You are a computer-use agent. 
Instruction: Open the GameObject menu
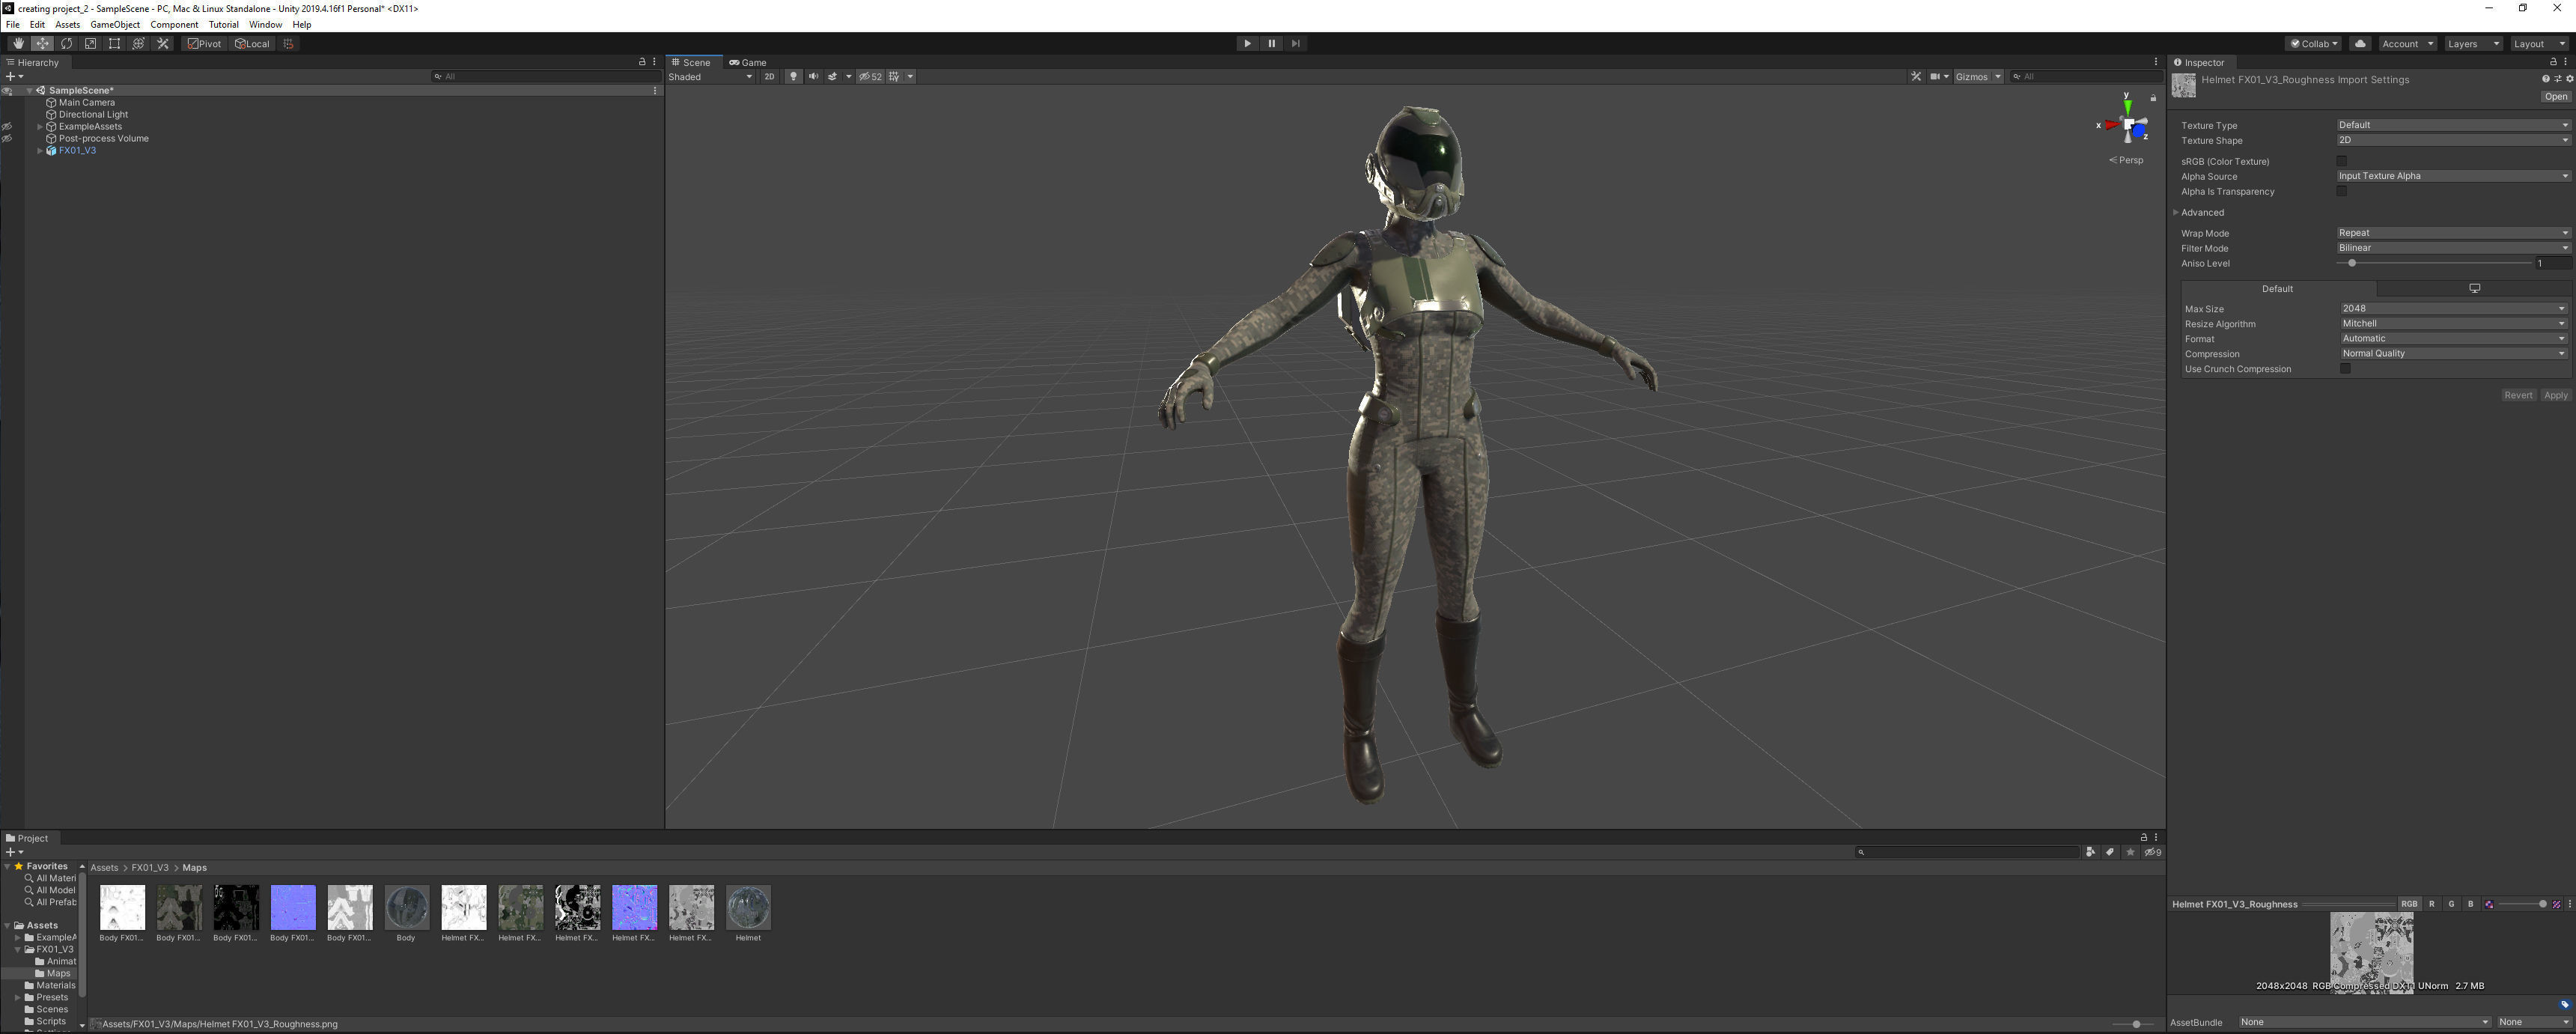click(115, 25)
